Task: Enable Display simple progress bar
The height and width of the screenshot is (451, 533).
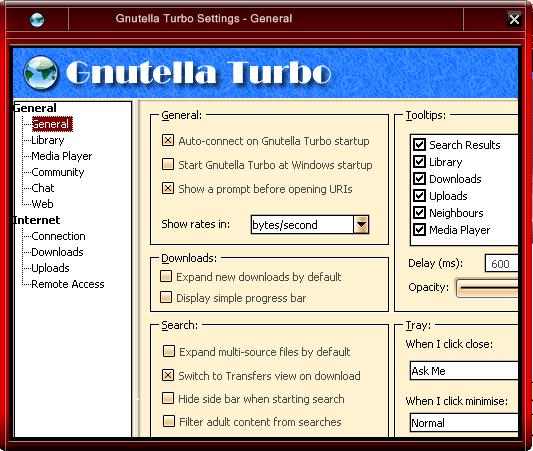Action: point(166,297)
